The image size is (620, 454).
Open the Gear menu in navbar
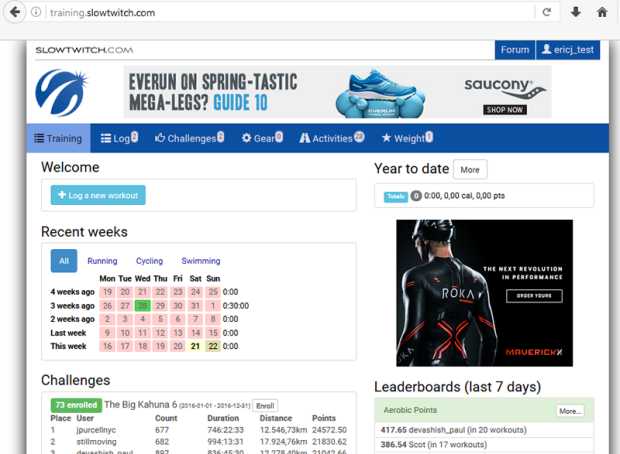click(x=262, y=138)
